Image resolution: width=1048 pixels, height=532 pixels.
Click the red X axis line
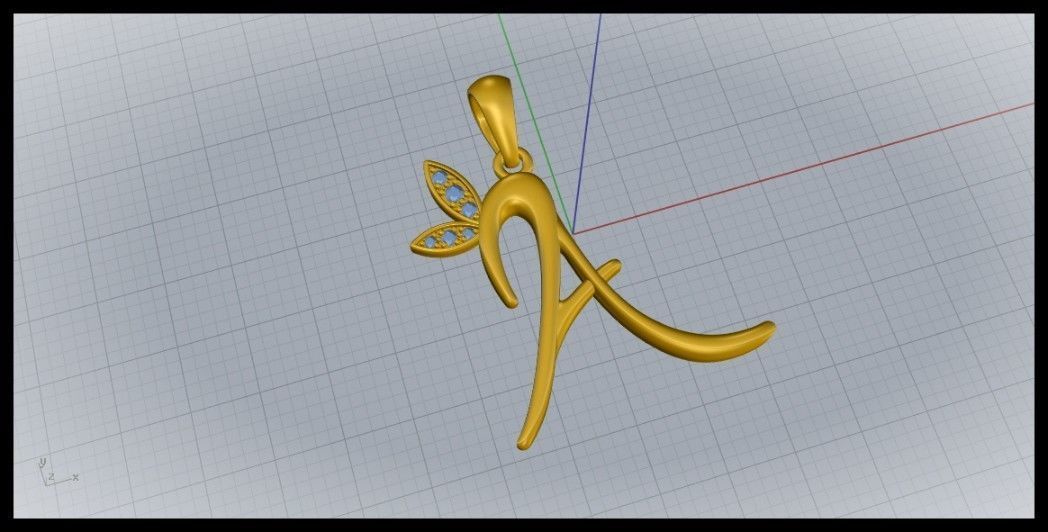click(x=802, y=168)
